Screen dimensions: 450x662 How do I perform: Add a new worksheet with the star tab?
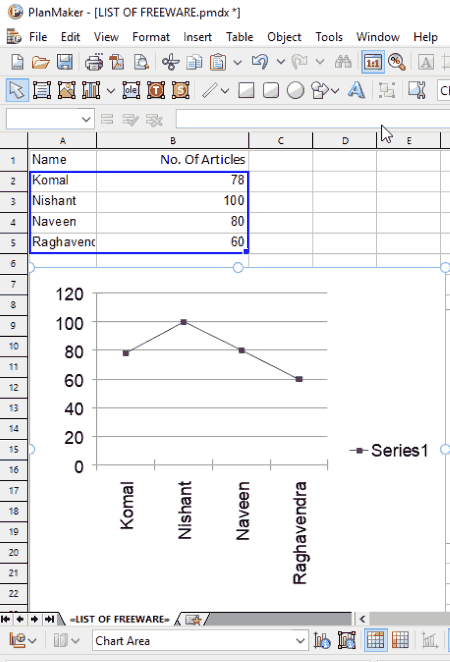[x=194, y=619]
